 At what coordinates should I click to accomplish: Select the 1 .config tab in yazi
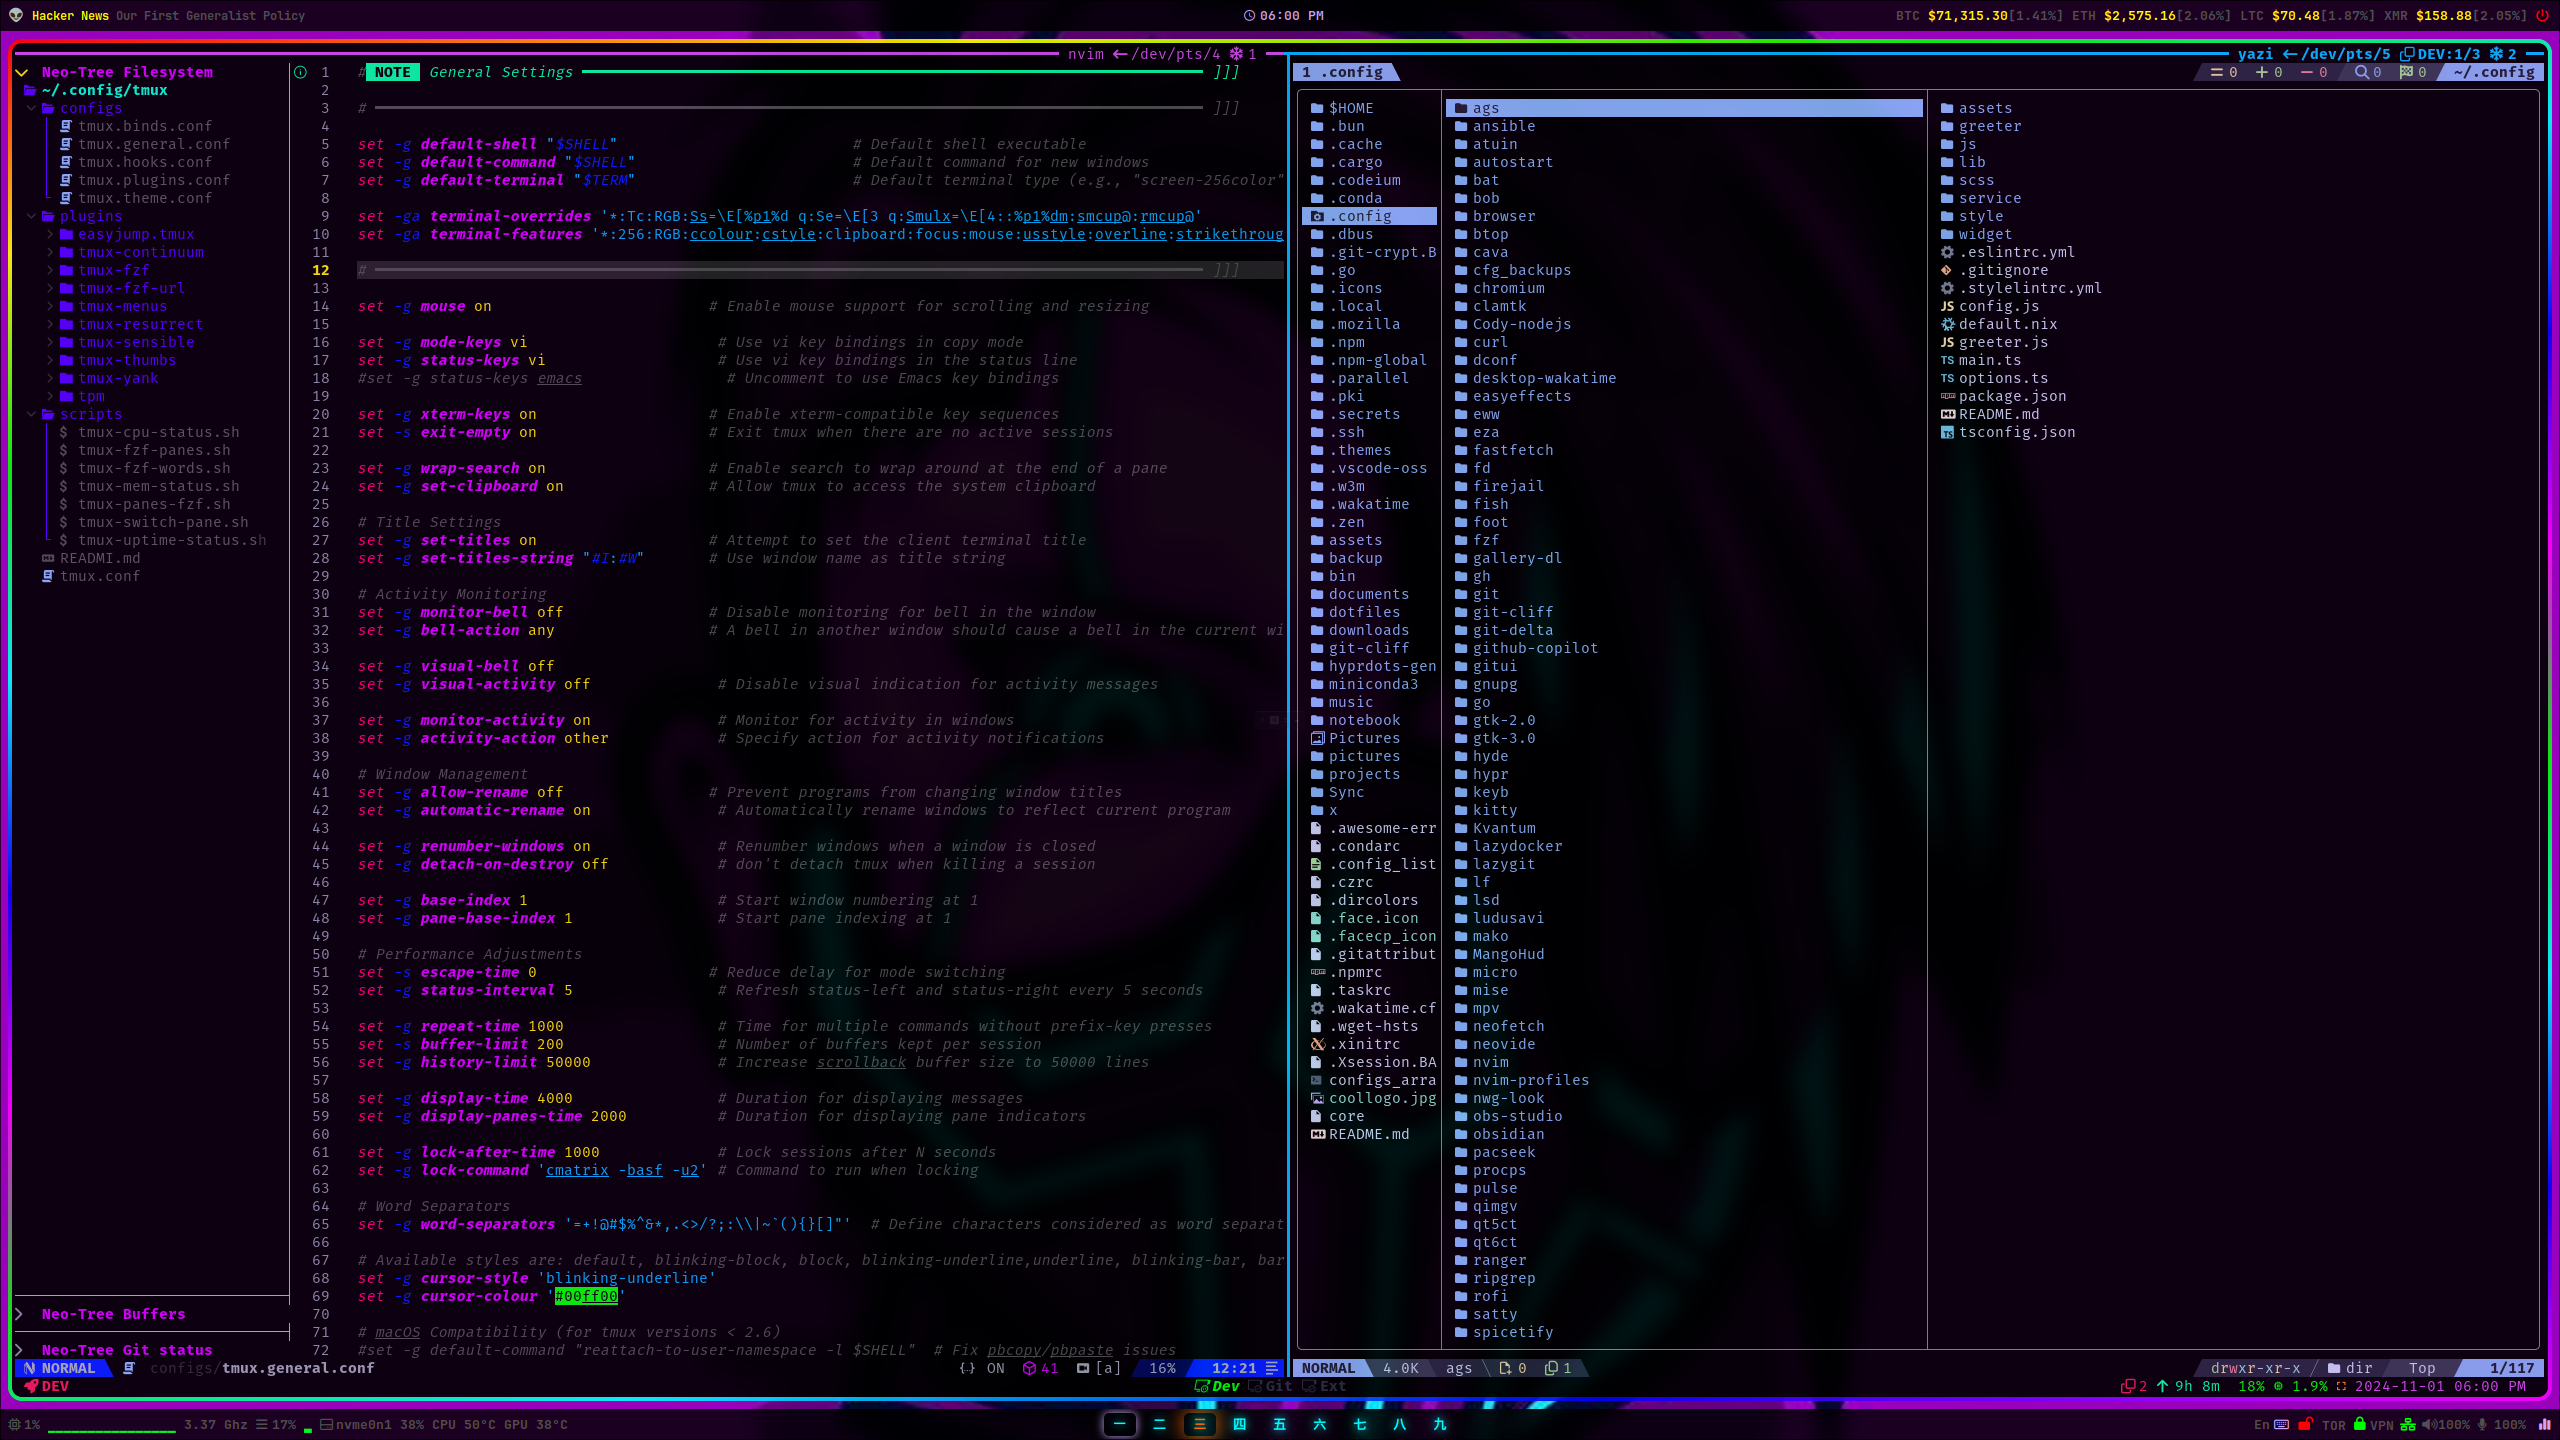point(1344,72)
